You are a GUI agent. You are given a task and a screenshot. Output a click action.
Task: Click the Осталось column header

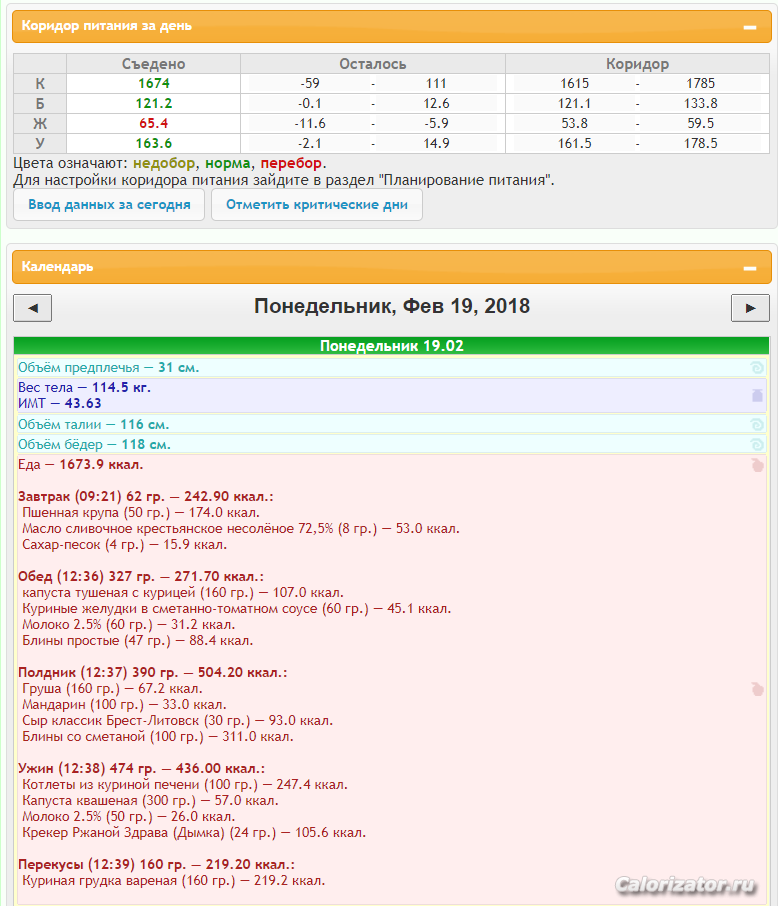pyautogui.click(x=373, y=64)
